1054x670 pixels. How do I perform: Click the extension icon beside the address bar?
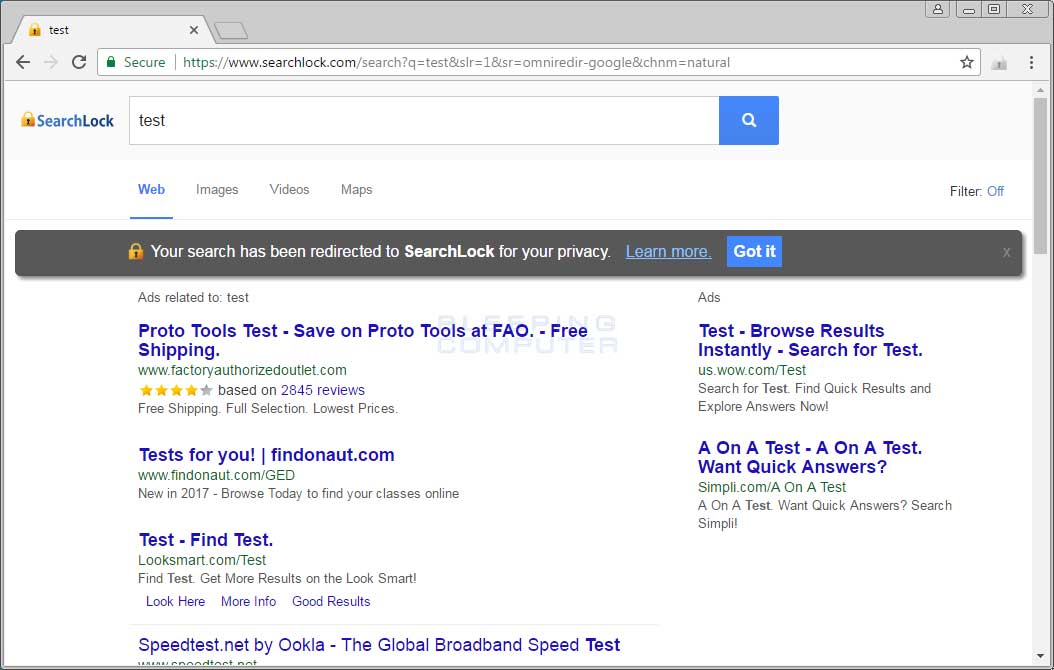(1000, 63)
